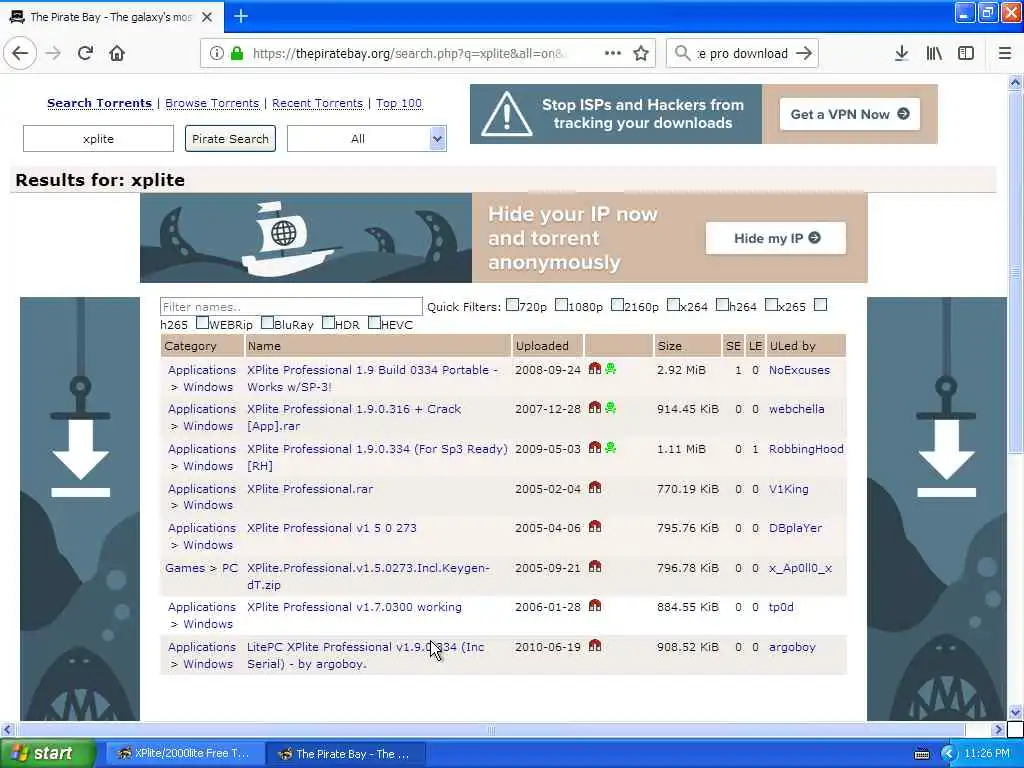
Task: Click magnet icon for the argoboy torrent
Action: (594, 646)
